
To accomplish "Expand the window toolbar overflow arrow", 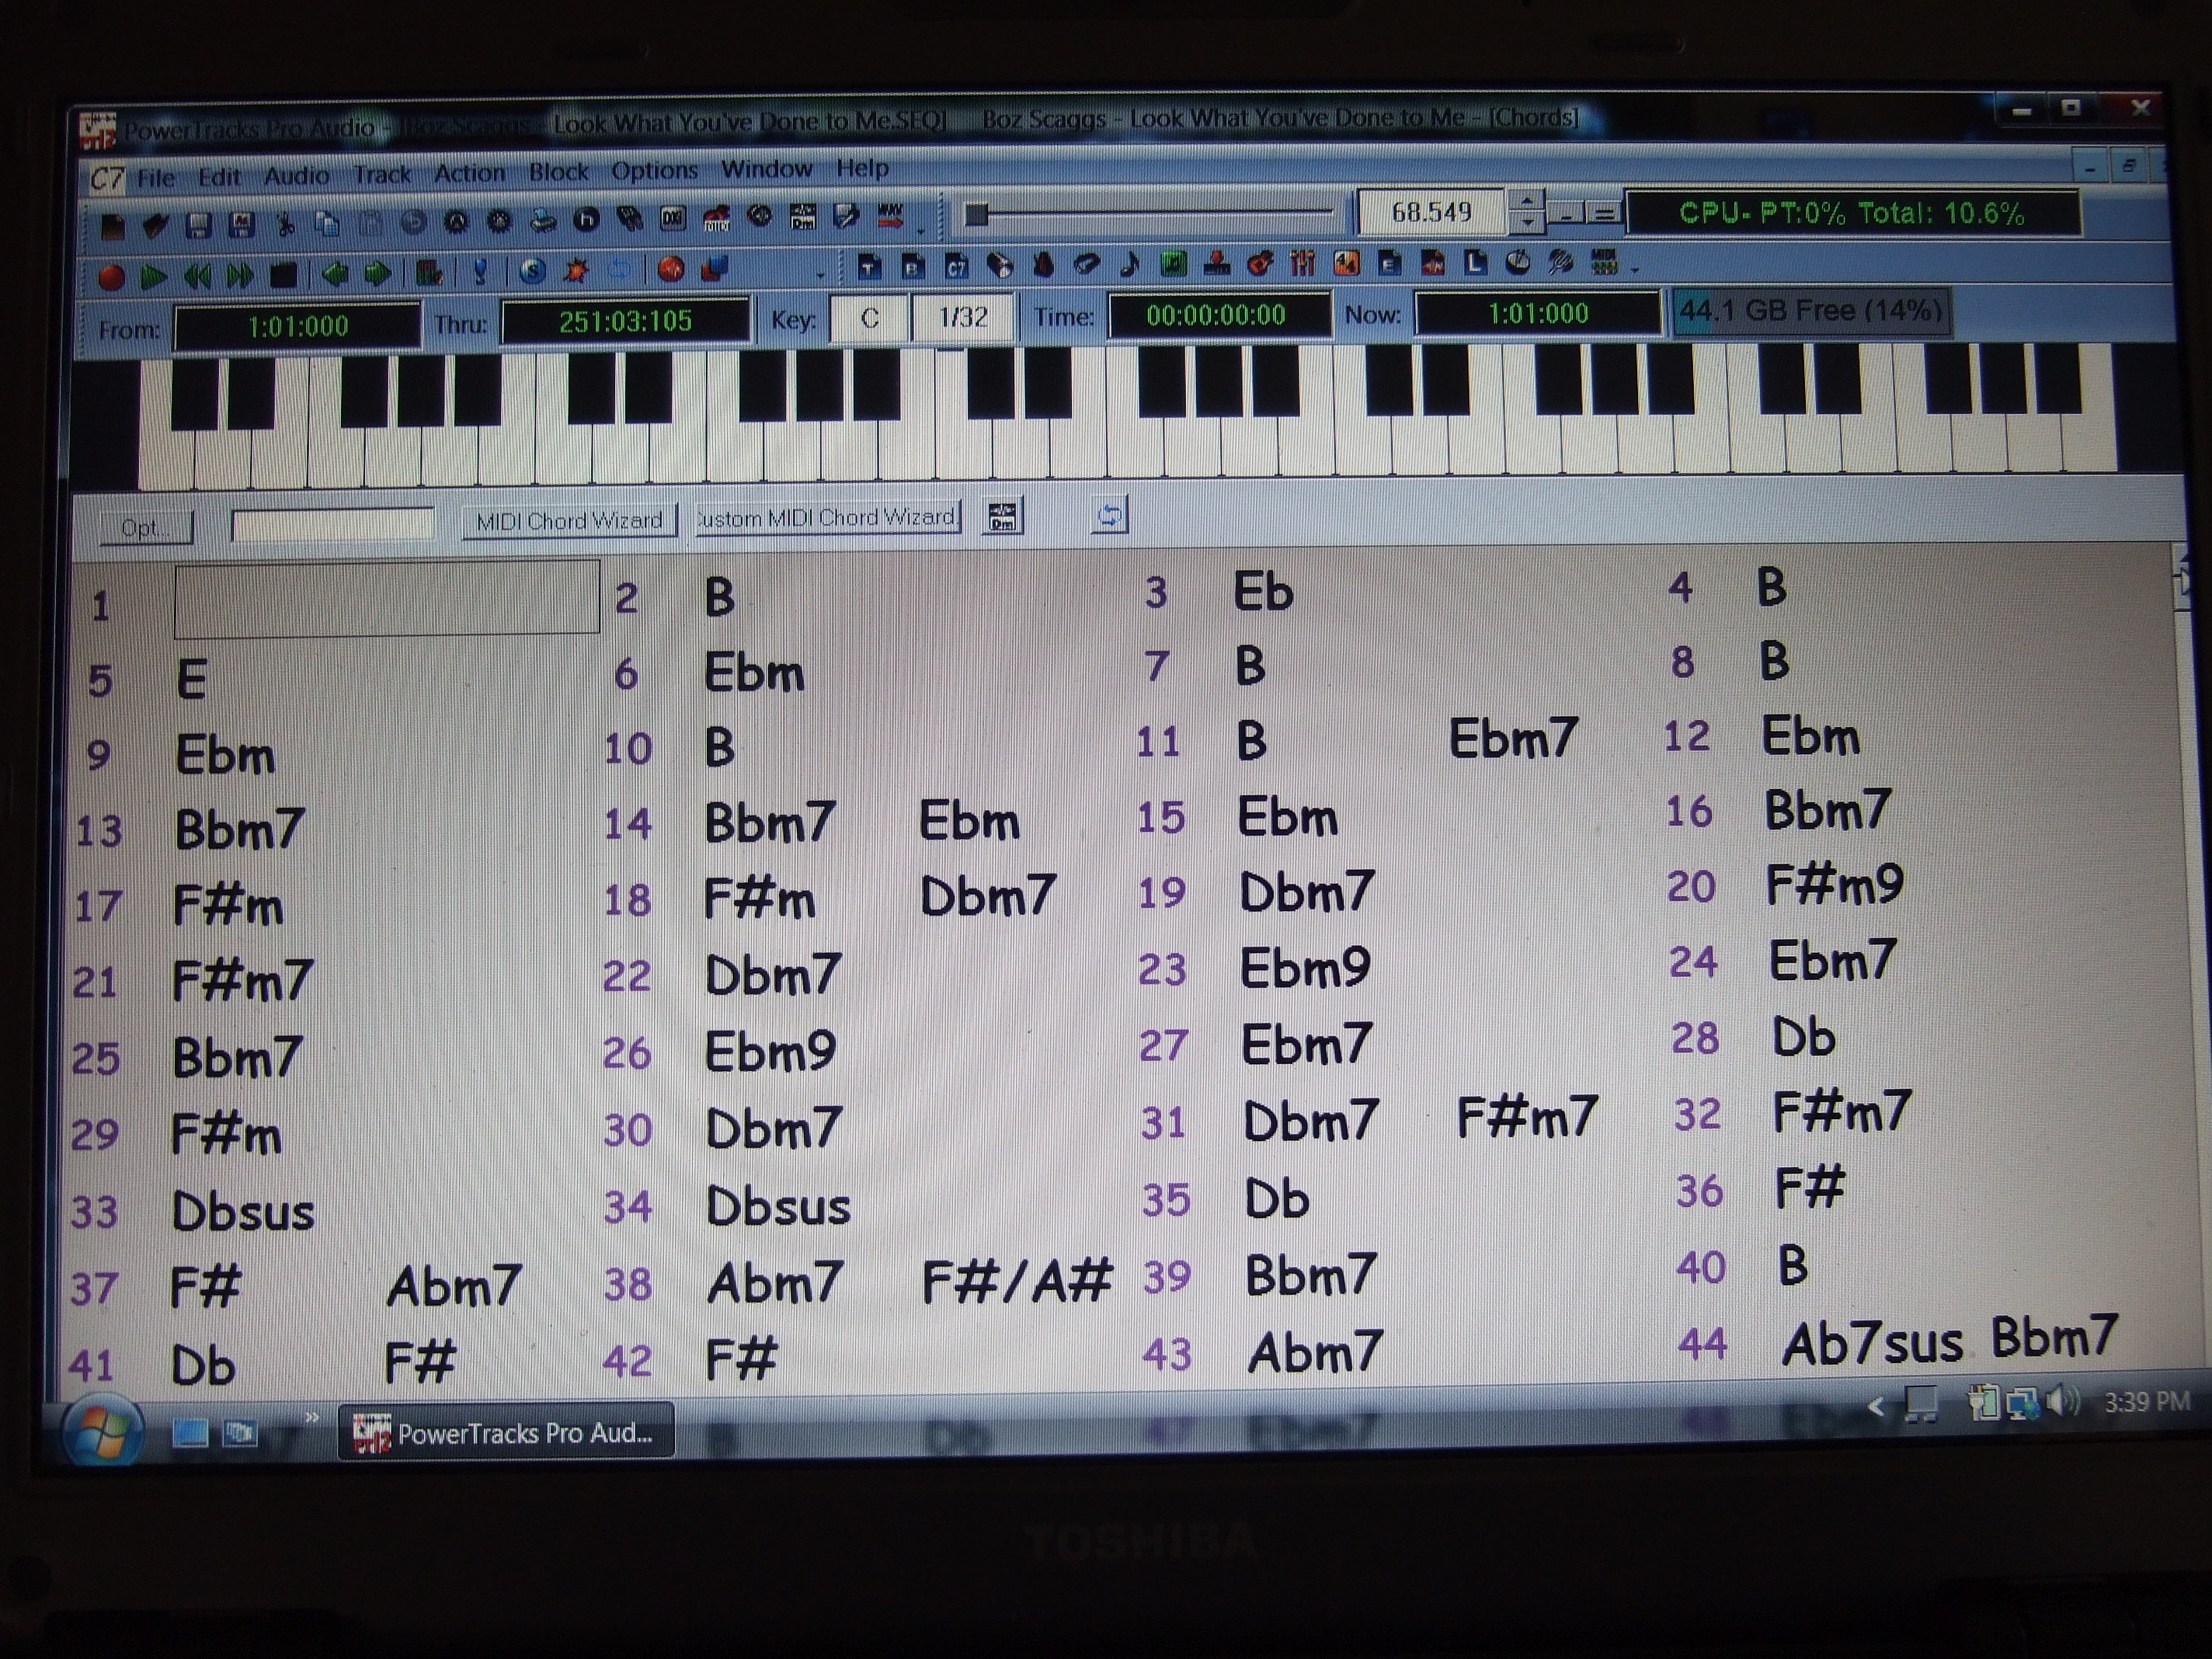I will 1635,270.
